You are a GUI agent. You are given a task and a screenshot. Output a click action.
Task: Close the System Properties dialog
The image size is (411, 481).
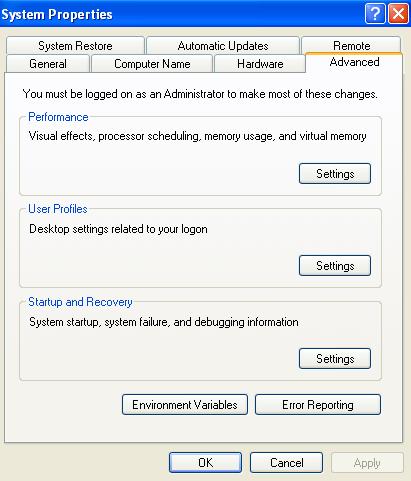398,14
